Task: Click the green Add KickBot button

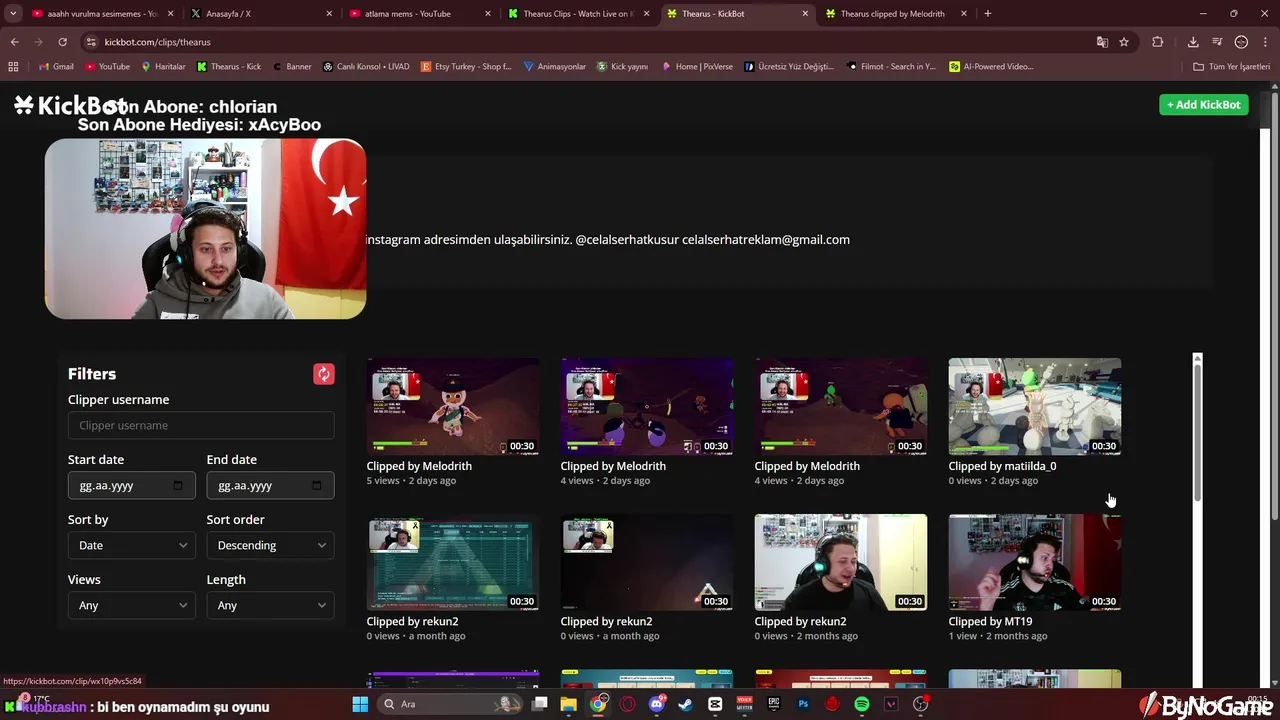Action: click(x=1204, y=105)
